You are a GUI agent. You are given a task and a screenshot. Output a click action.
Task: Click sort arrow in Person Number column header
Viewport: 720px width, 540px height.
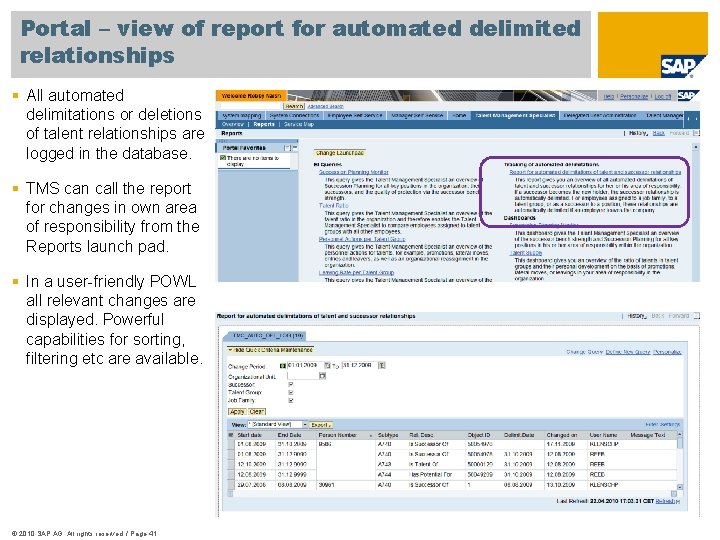[371, 435]
